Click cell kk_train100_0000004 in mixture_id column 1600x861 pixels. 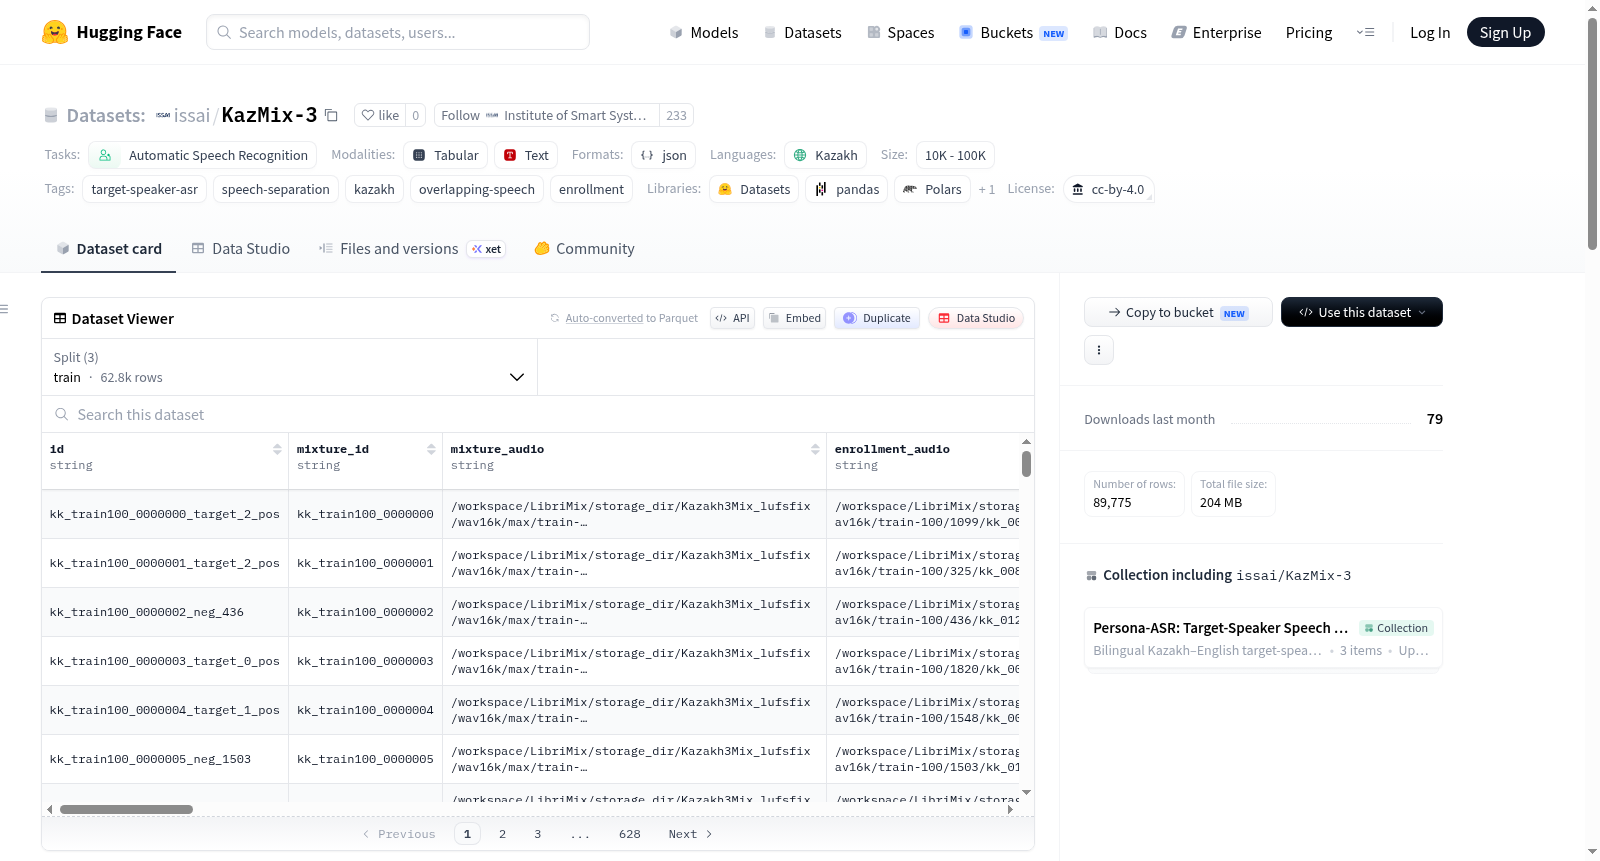pos(365,710)
